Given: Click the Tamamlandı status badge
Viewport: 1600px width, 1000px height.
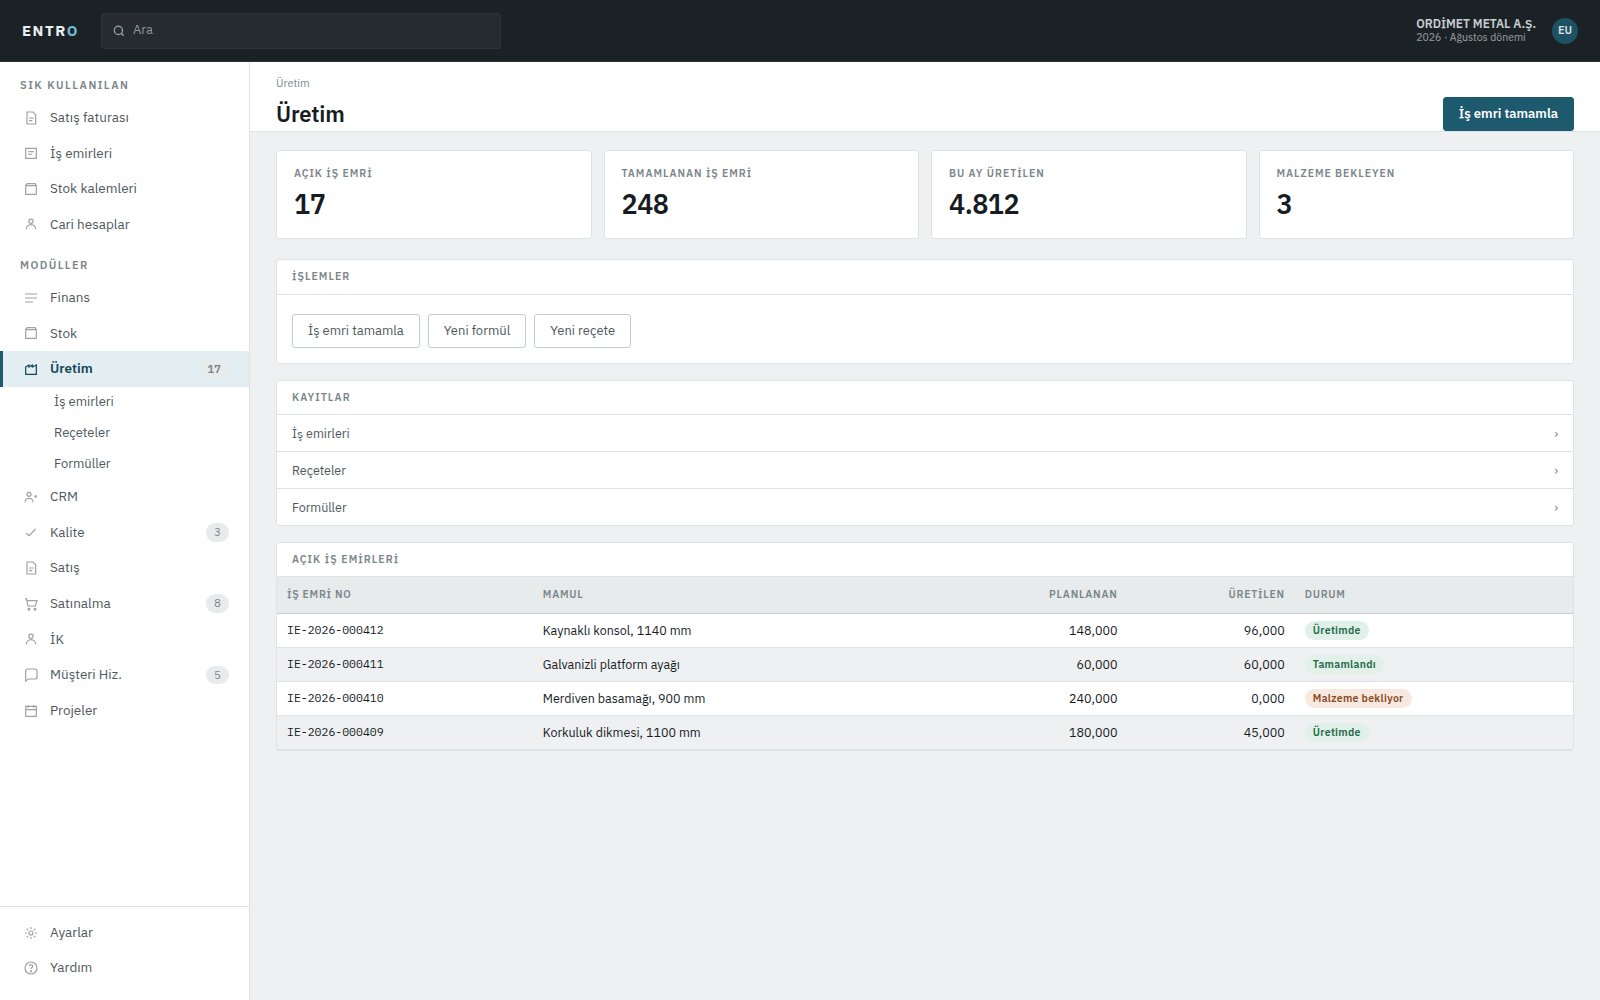Looking at the screenshot, I should [1344, 665].
